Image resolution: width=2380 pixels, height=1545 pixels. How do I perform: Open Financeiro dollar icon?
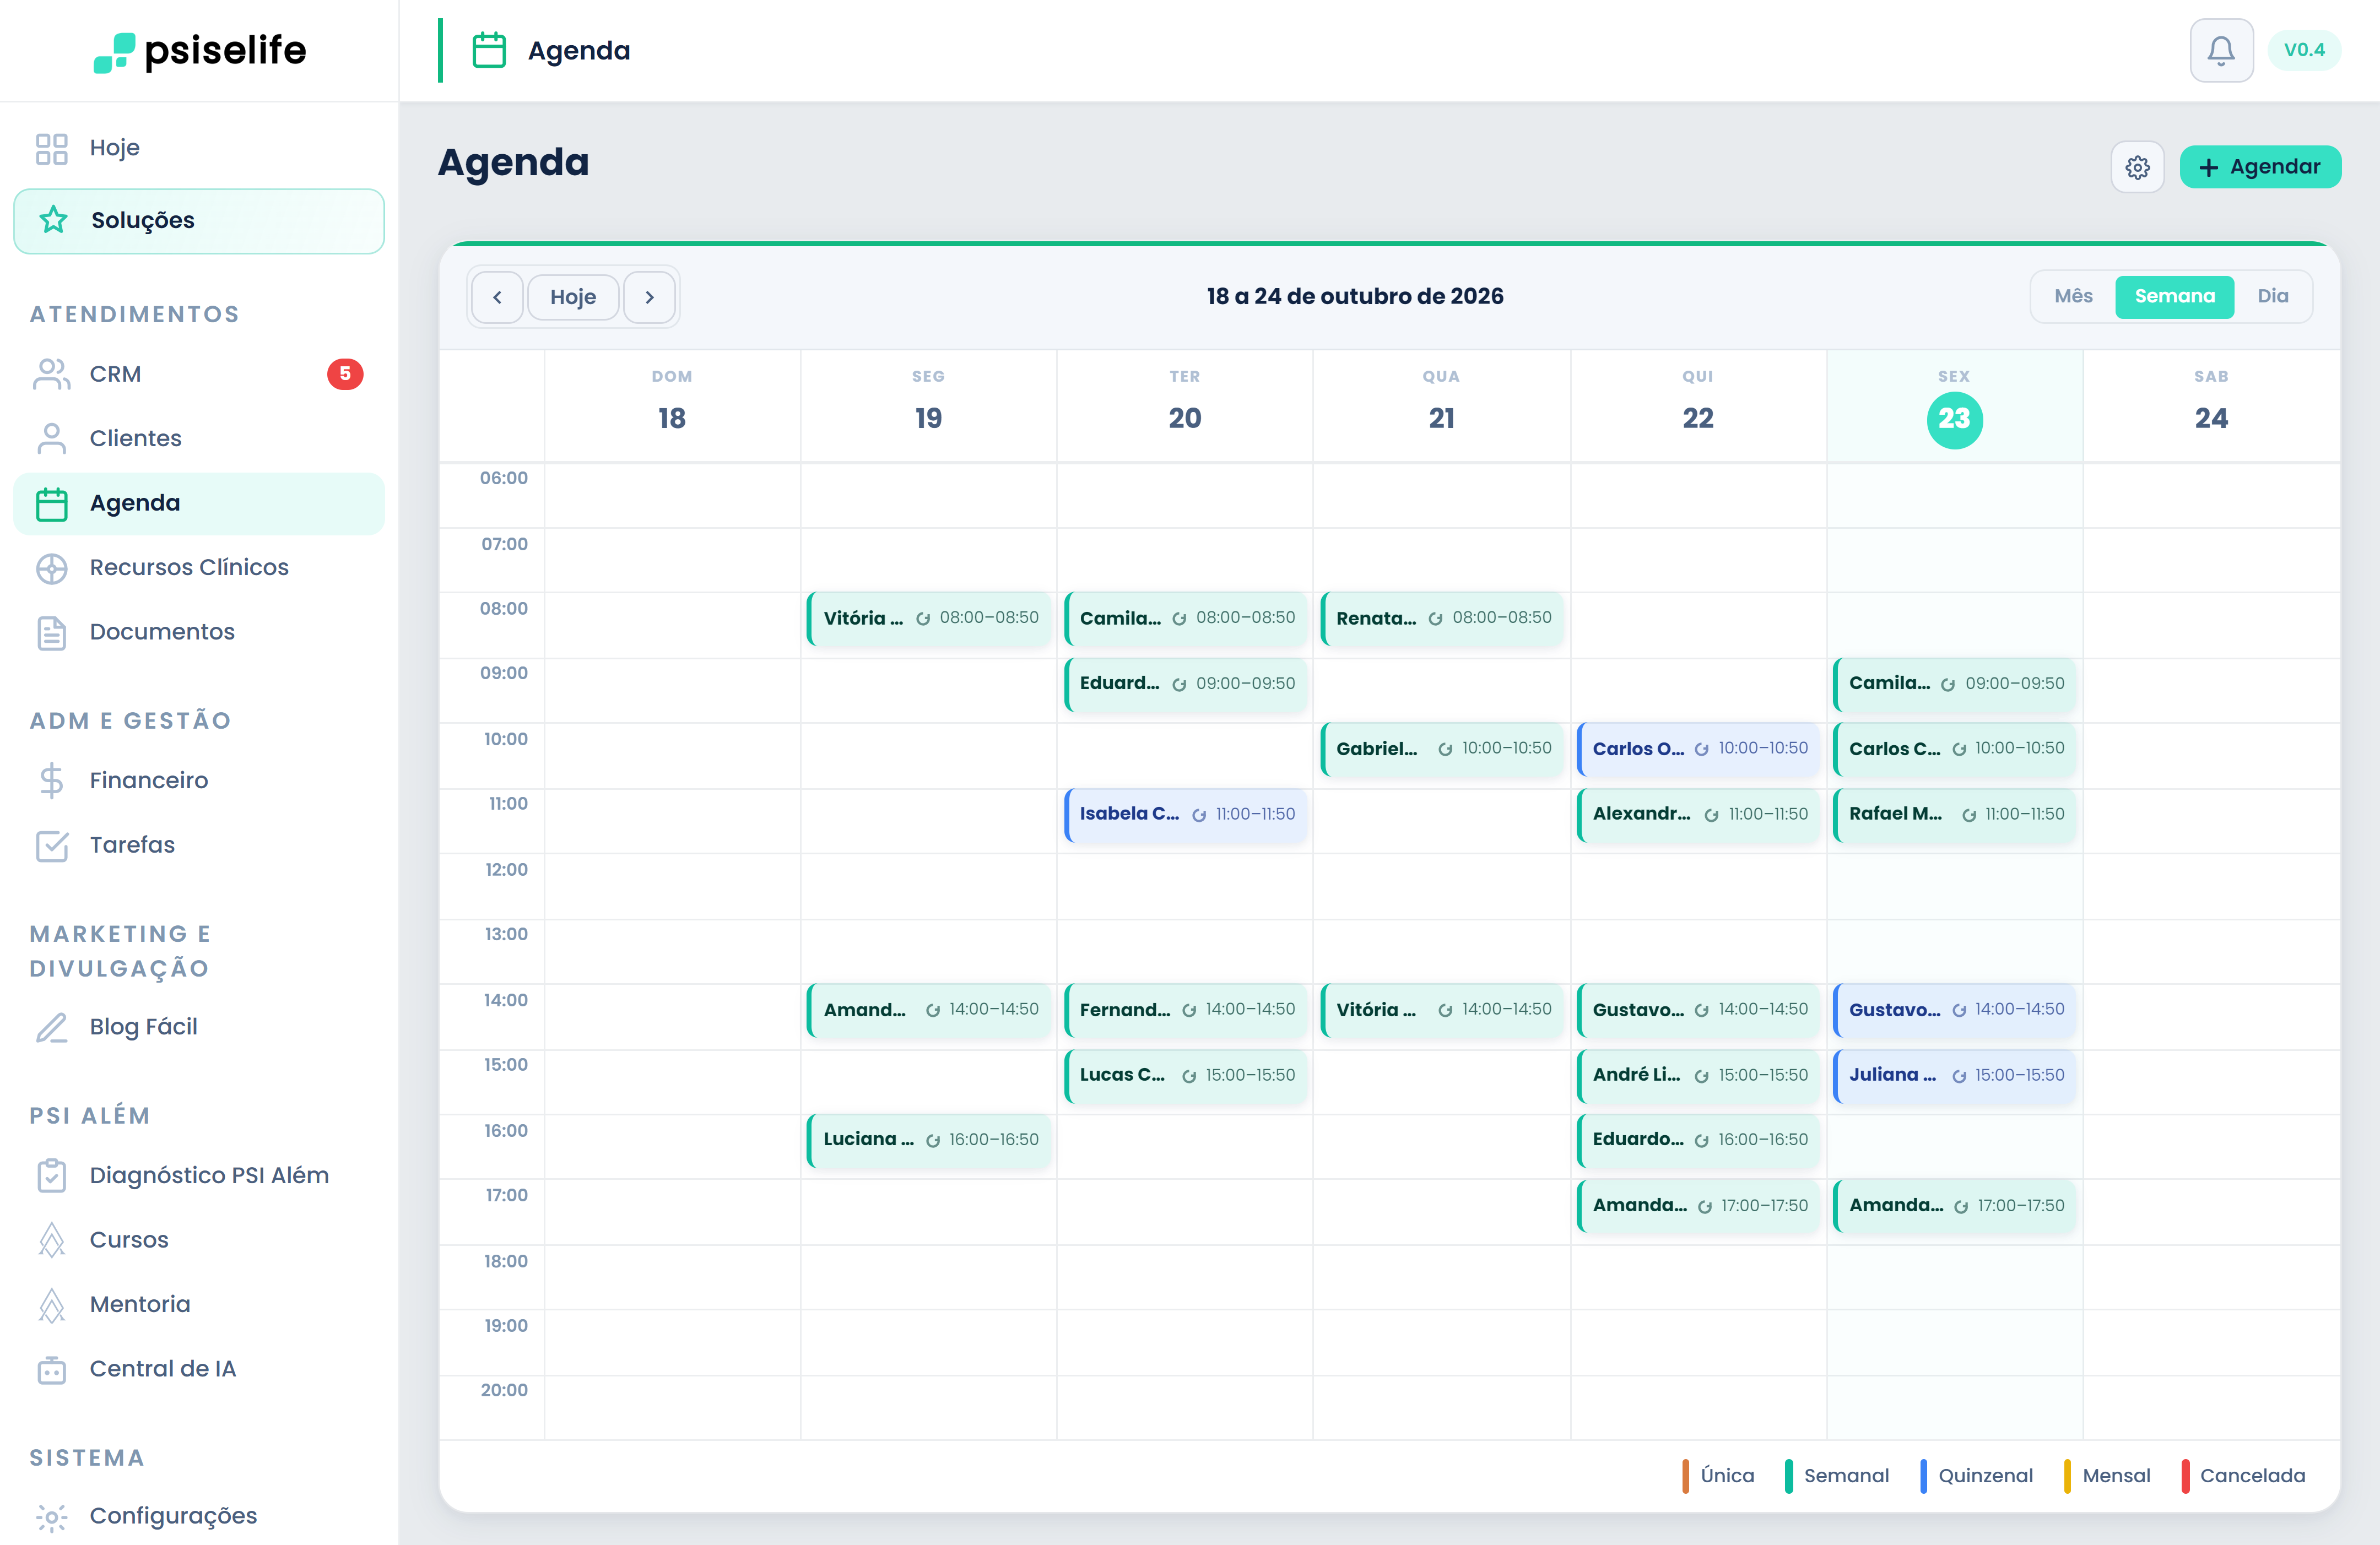(x=51, y=780)
